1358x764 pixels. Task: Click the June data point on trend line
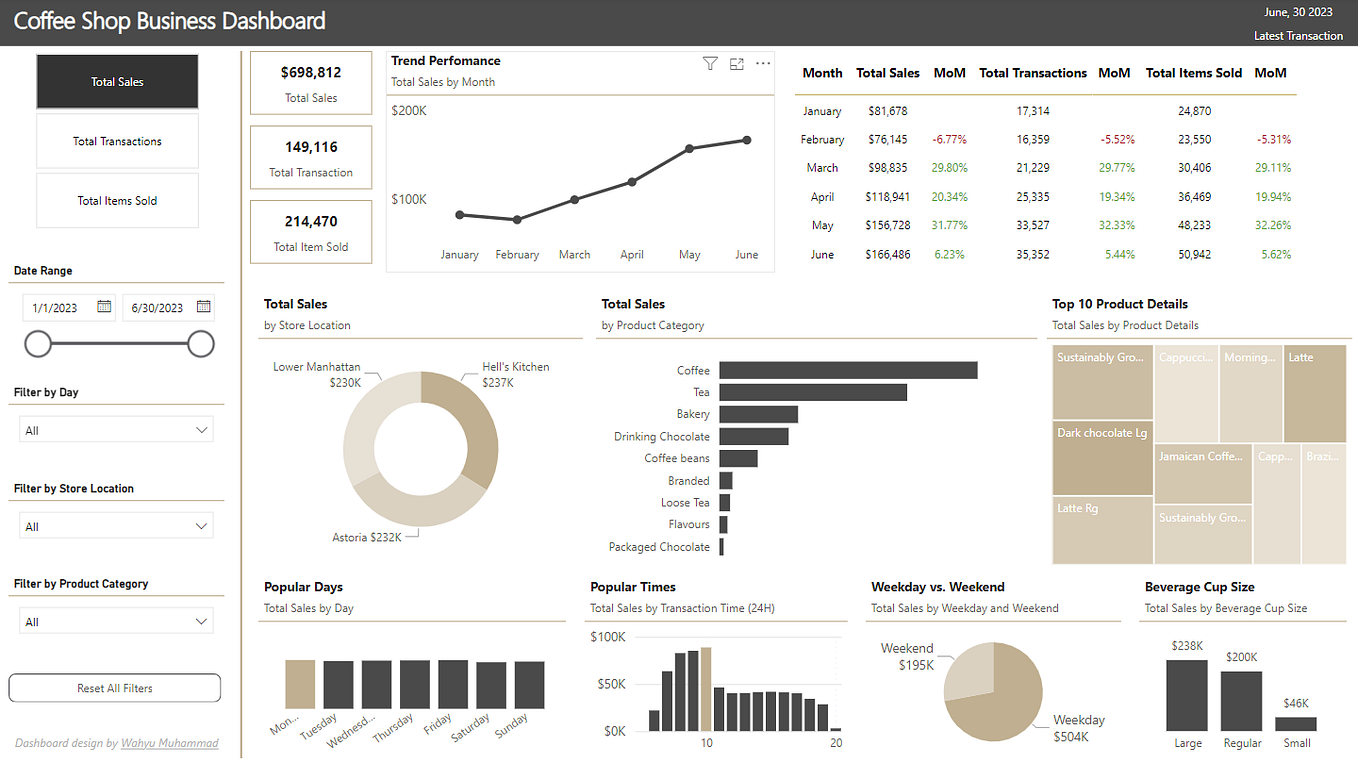pyautogui.click(x=746, y=141)
